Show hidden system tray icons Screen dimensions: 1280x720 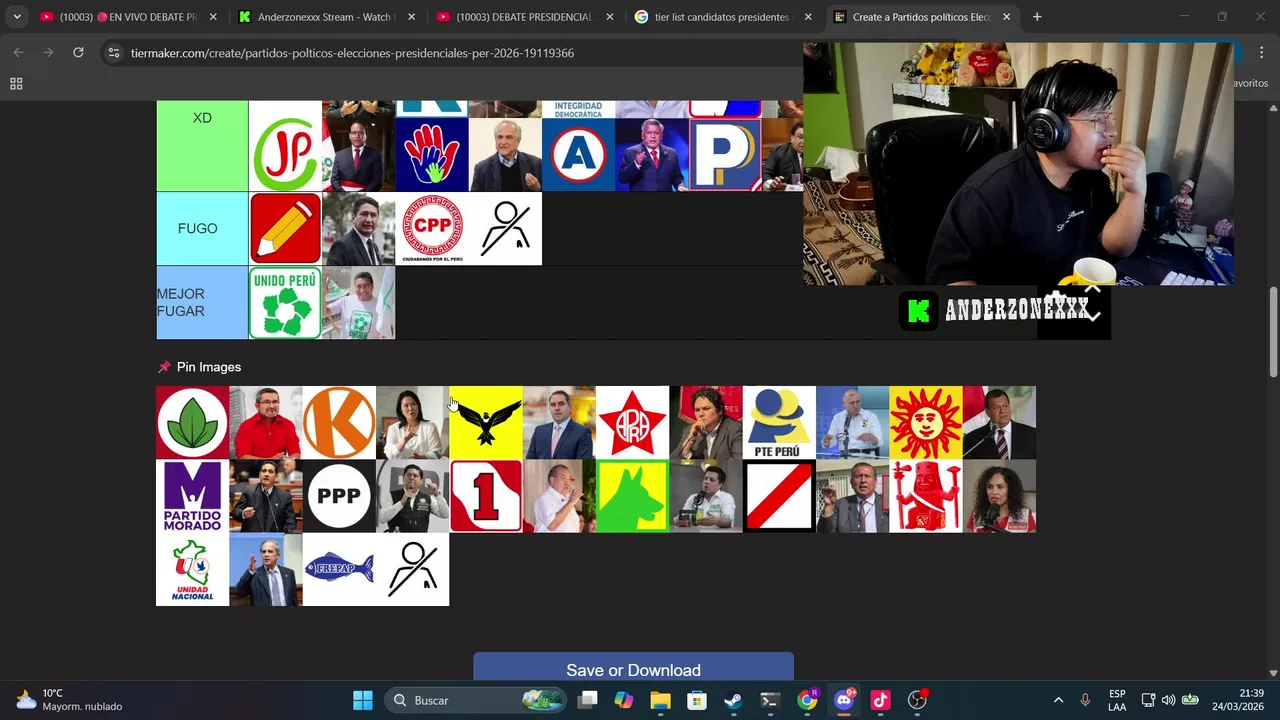tap(1058, 700)
